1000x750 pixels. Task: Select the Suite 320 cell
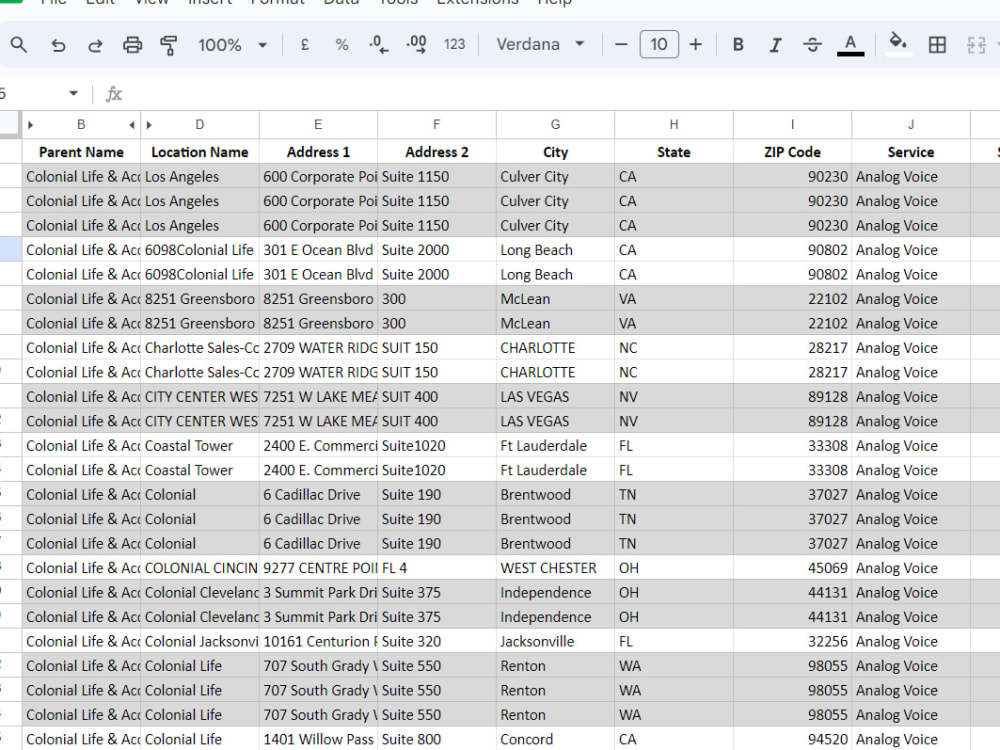tap(437, 641)
